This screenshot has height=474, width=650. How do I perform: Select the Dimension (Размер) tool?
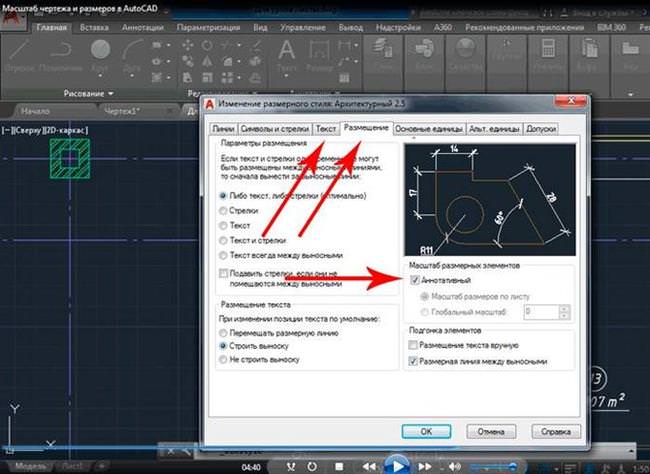tap(319, 51)
